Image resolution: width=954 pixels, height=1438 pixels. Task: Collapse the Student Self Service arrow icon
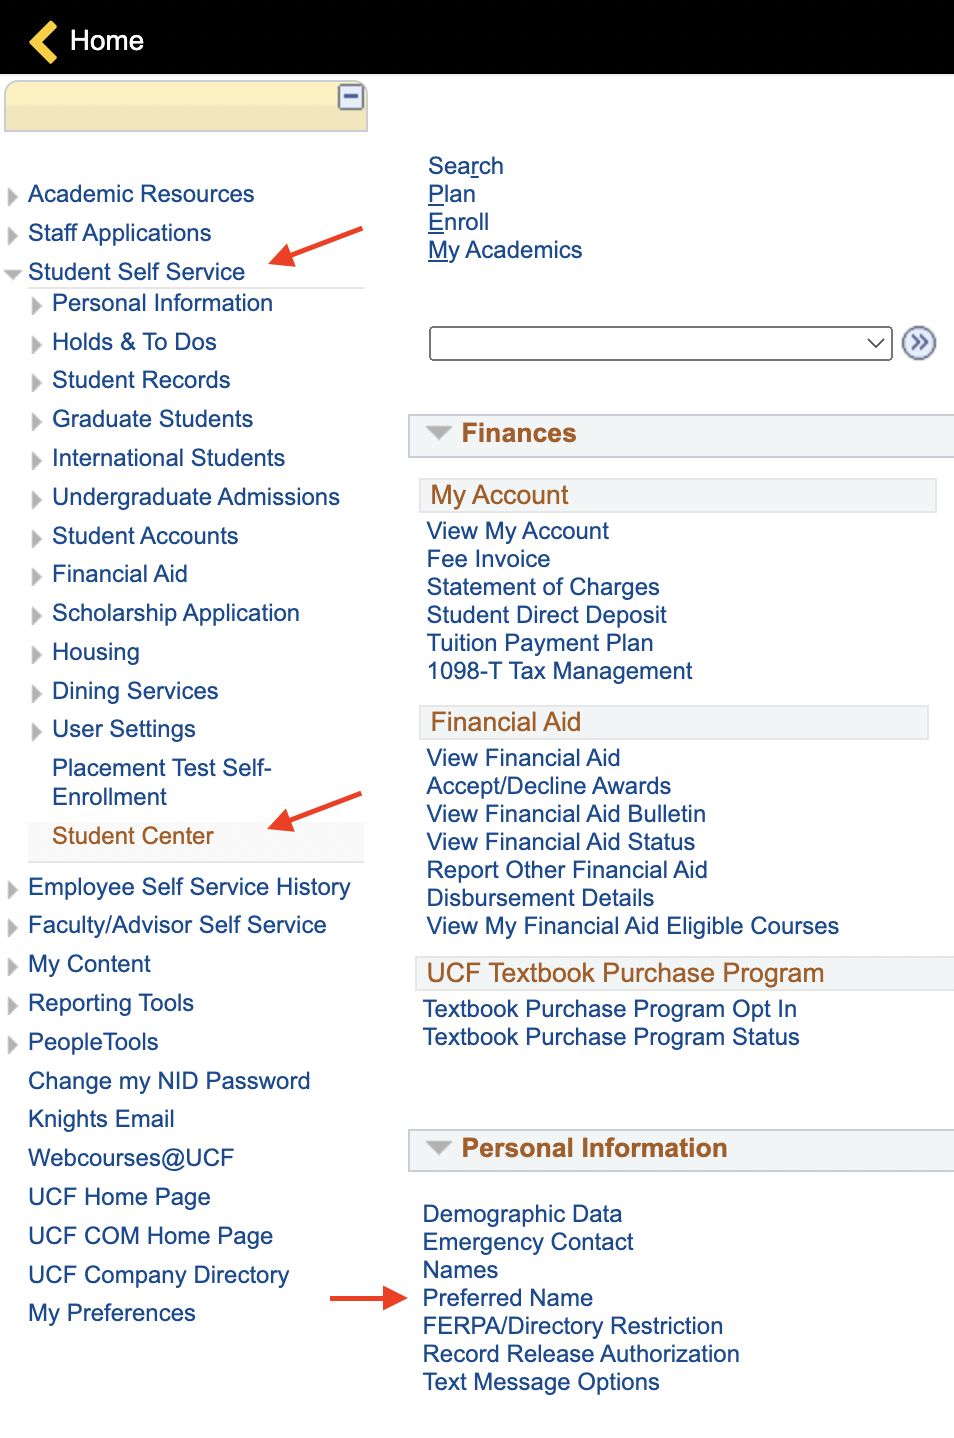click(13, 273)
